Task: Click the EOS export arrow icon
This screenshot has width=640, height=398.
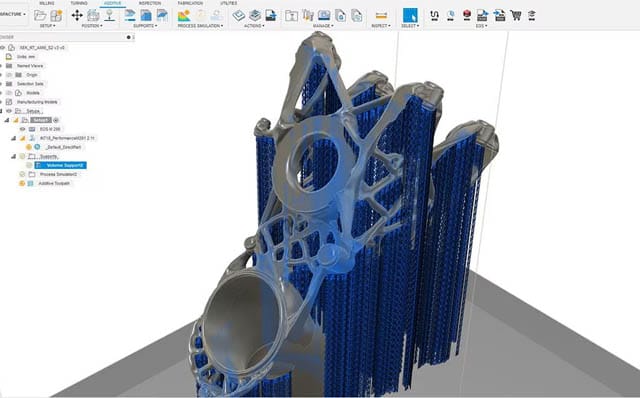Action: (x=482, y=16)
